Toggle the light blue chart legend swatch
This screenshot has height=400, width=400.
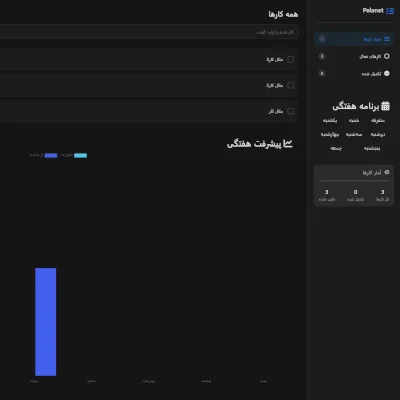coord(80,155)
